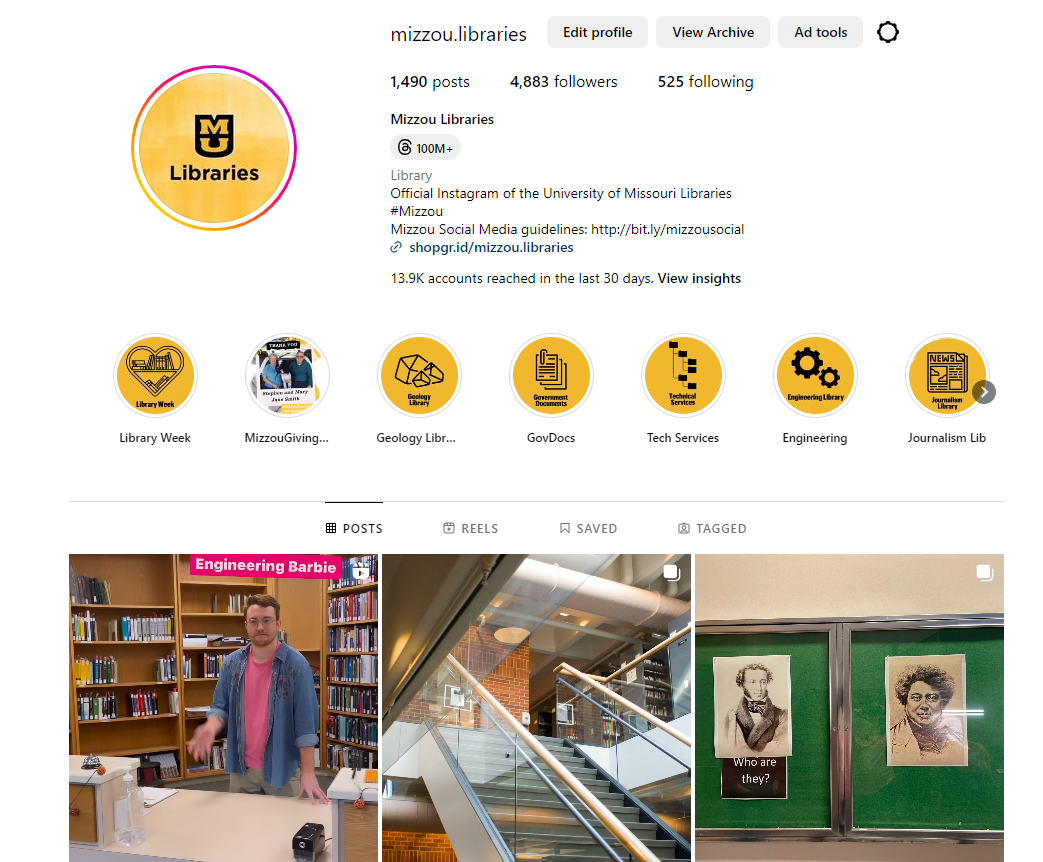Switch to the Tagged tab

tap(712, 528)
